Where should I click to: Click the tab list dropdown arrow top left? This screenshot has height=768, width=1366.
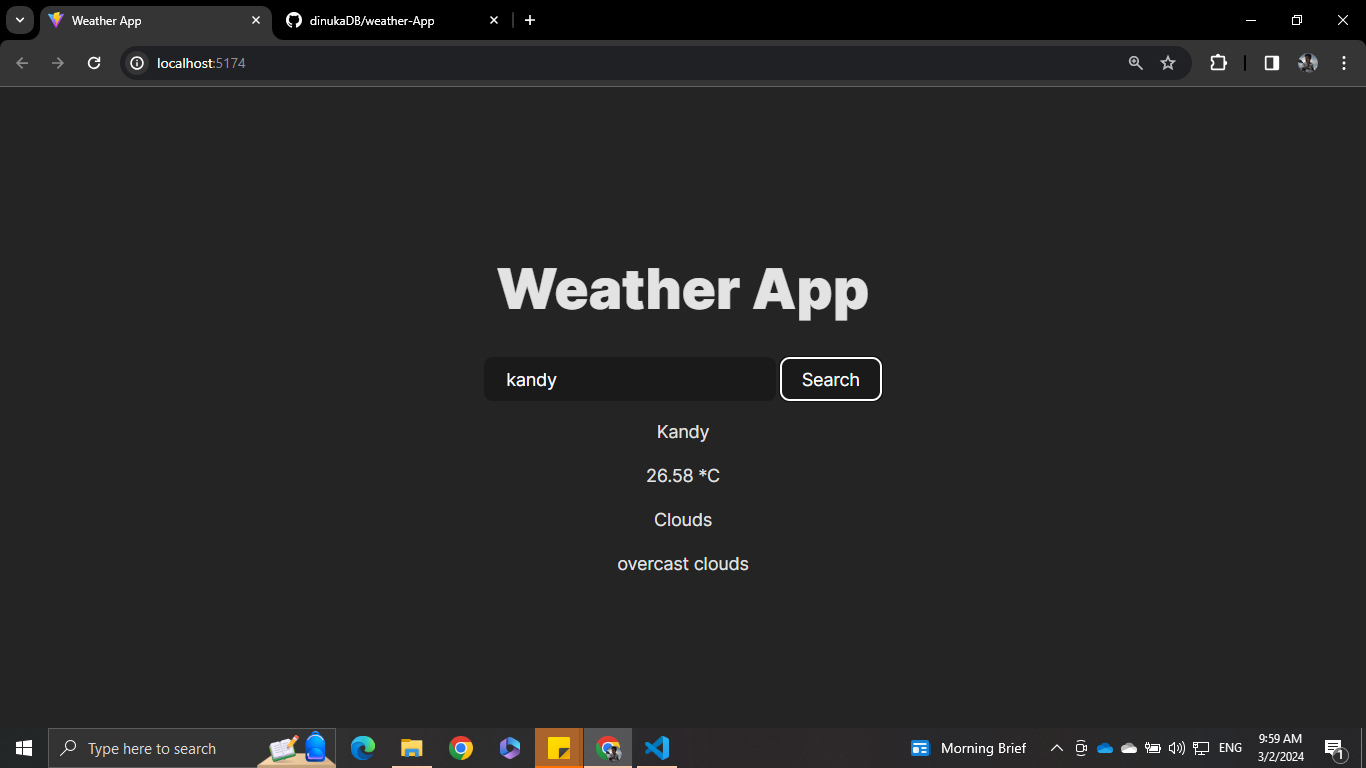(x=19, y=19)
